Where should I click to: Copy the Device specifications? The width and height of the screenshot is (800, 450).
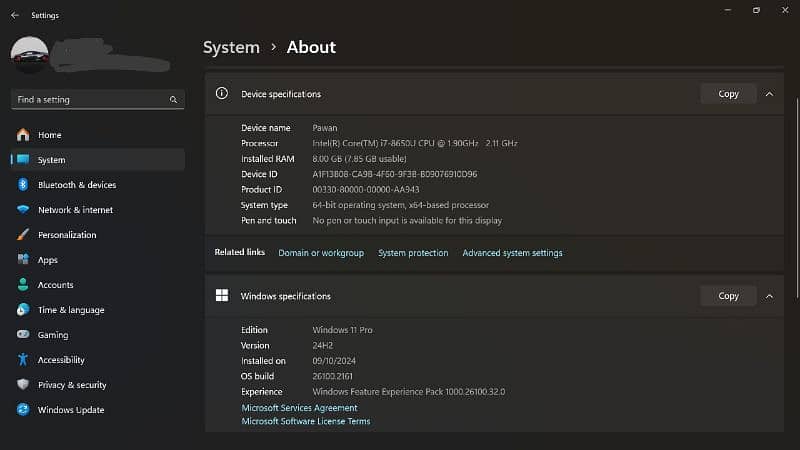(x=728, y=94)
